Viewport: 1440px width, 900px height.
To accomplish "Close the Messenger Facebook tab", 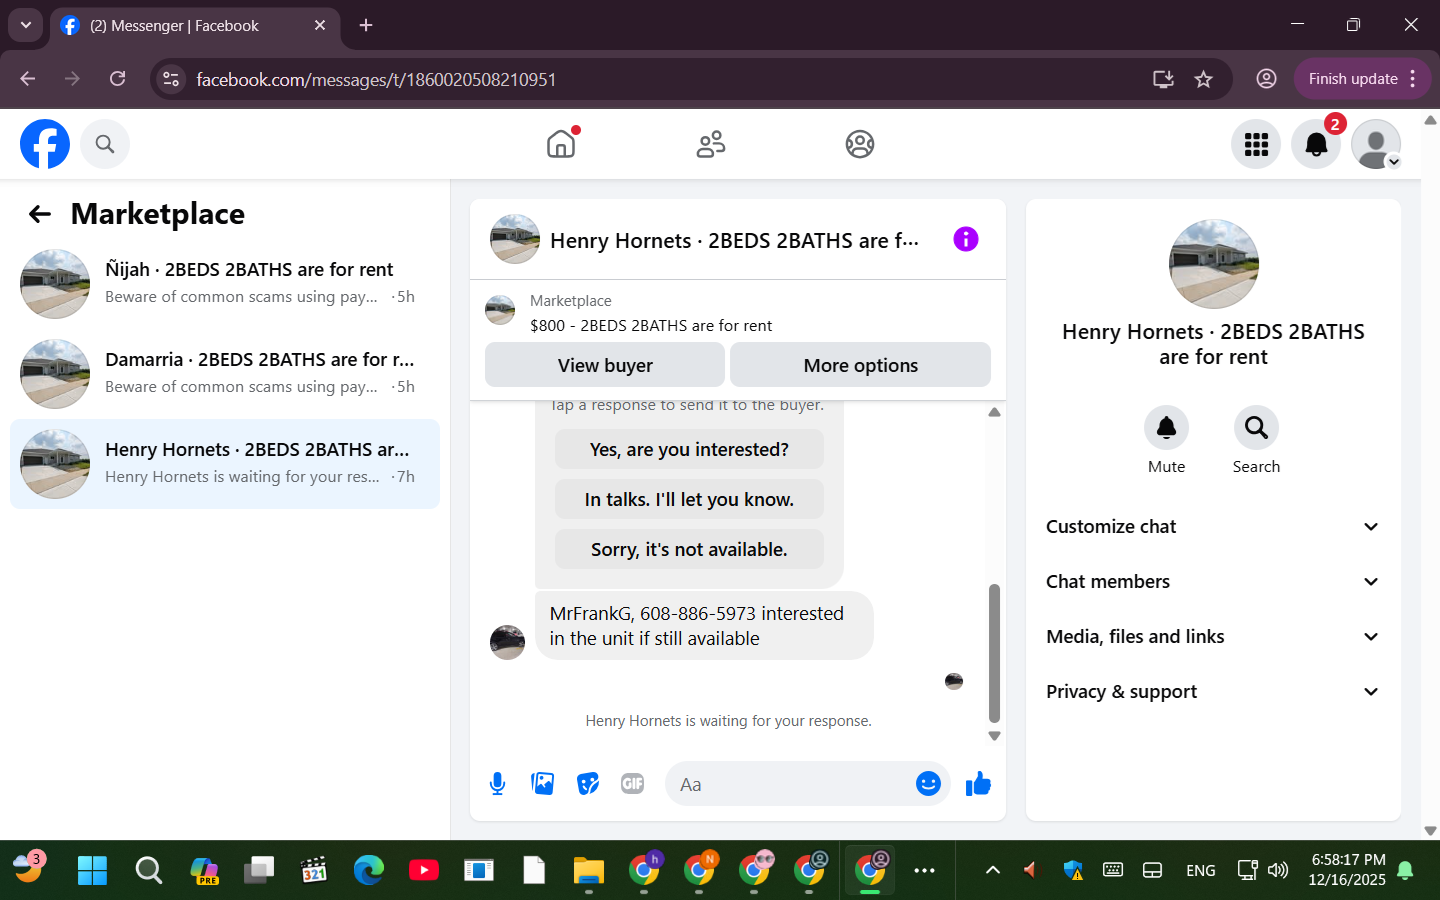I will pyautogui.click(x=320, y=26).
